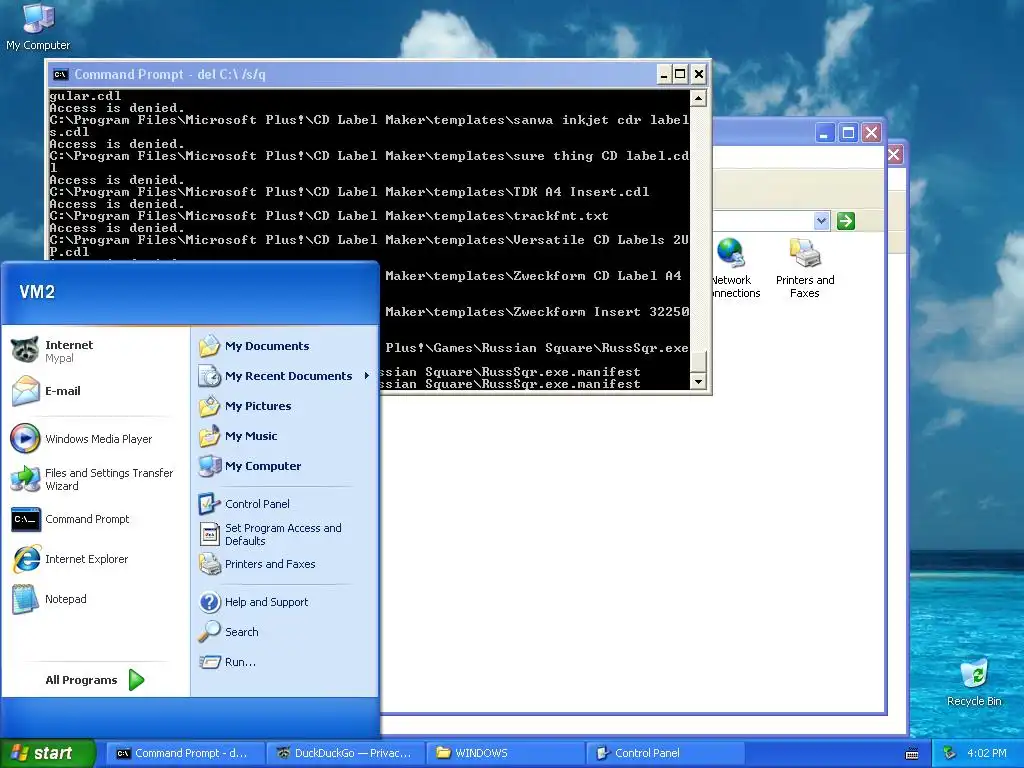Click the keyboard tray icon

coord(912,754)
